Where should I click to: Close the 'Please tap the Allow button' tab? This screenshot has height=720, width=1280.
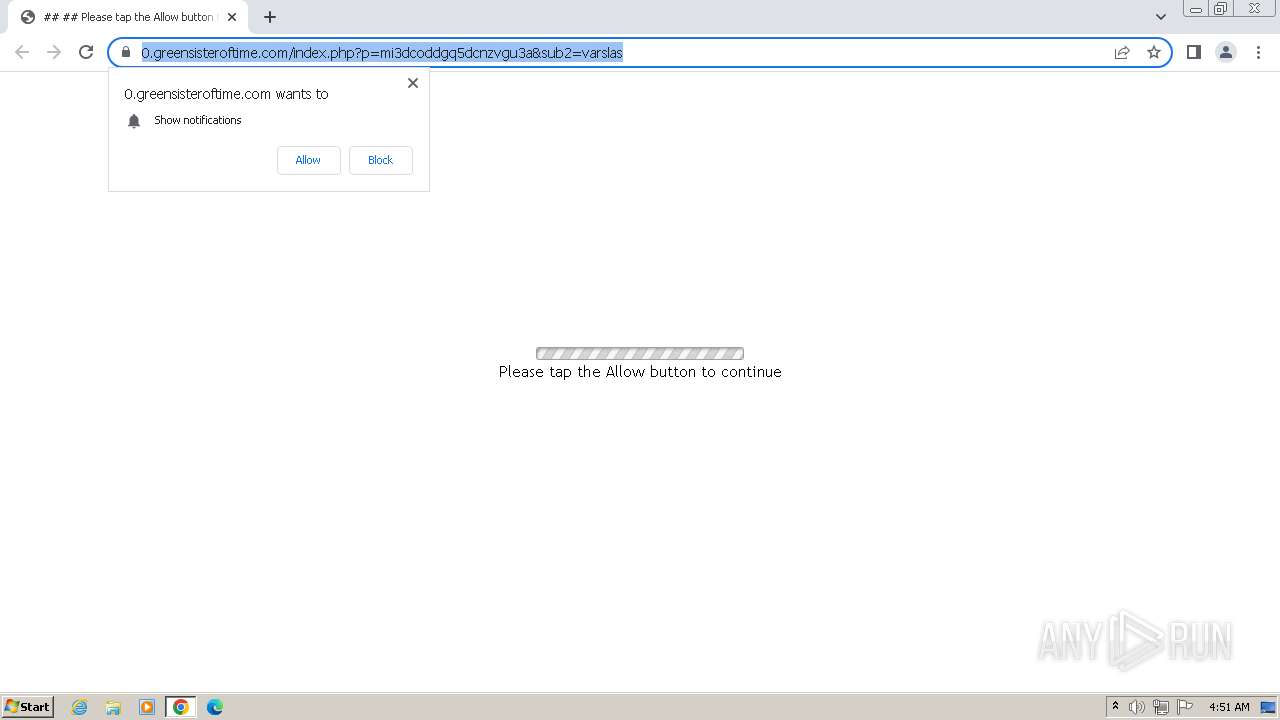[232, 17]
